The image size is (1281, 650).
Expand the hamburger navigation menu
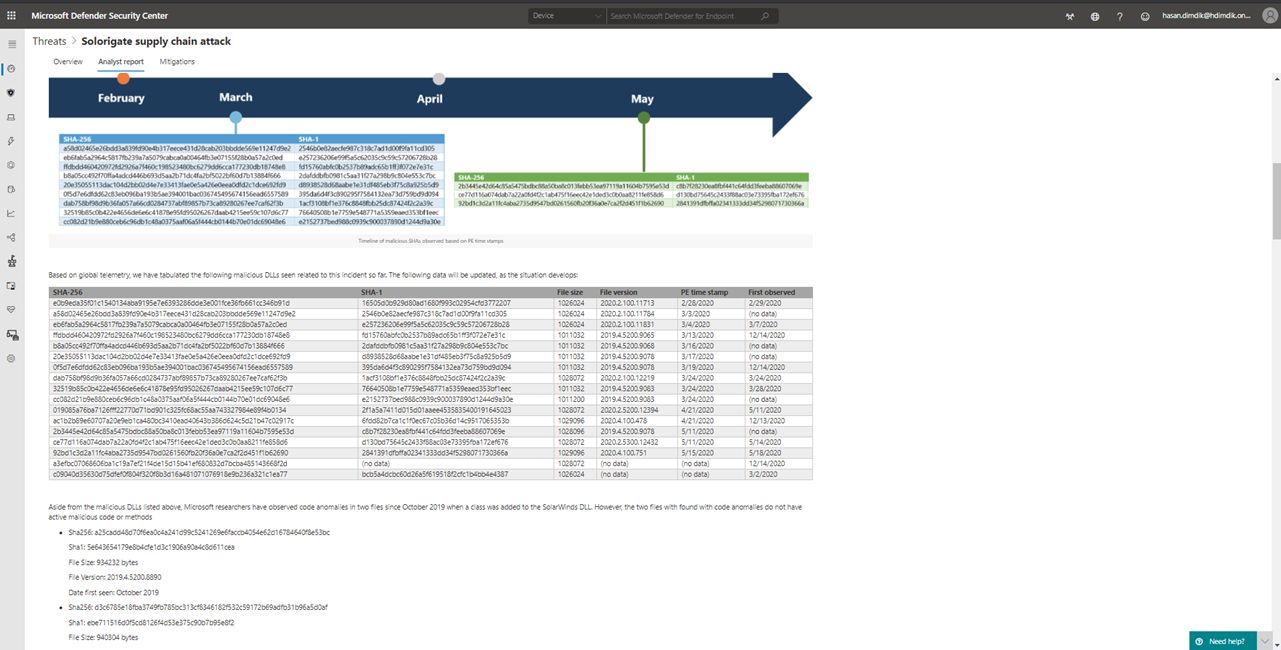pos(12,44)
